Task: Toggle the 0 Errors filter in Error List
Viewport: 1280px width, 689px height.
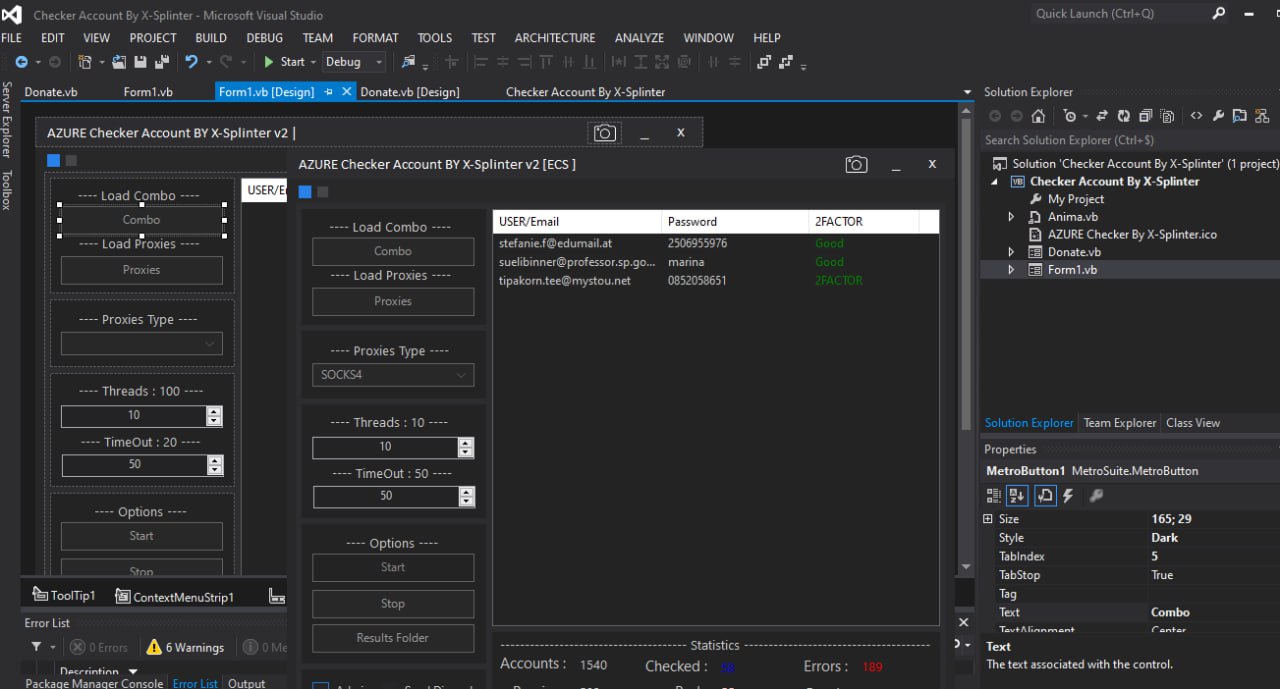Action: [99, 647]
